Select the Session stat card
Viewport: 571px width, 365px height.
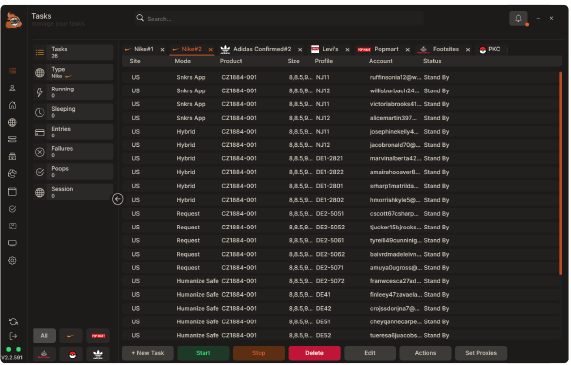73,192
